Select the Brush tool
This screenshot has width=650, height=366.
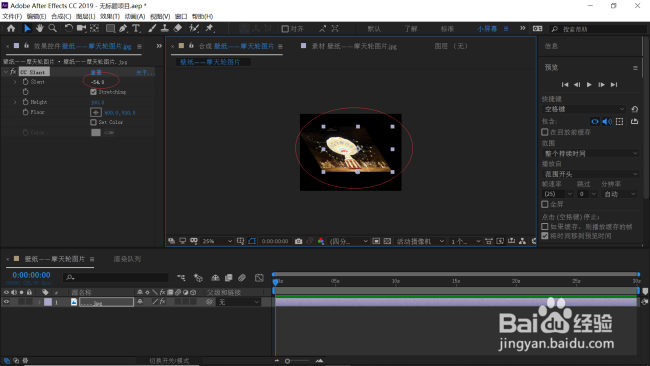point(152,28)
